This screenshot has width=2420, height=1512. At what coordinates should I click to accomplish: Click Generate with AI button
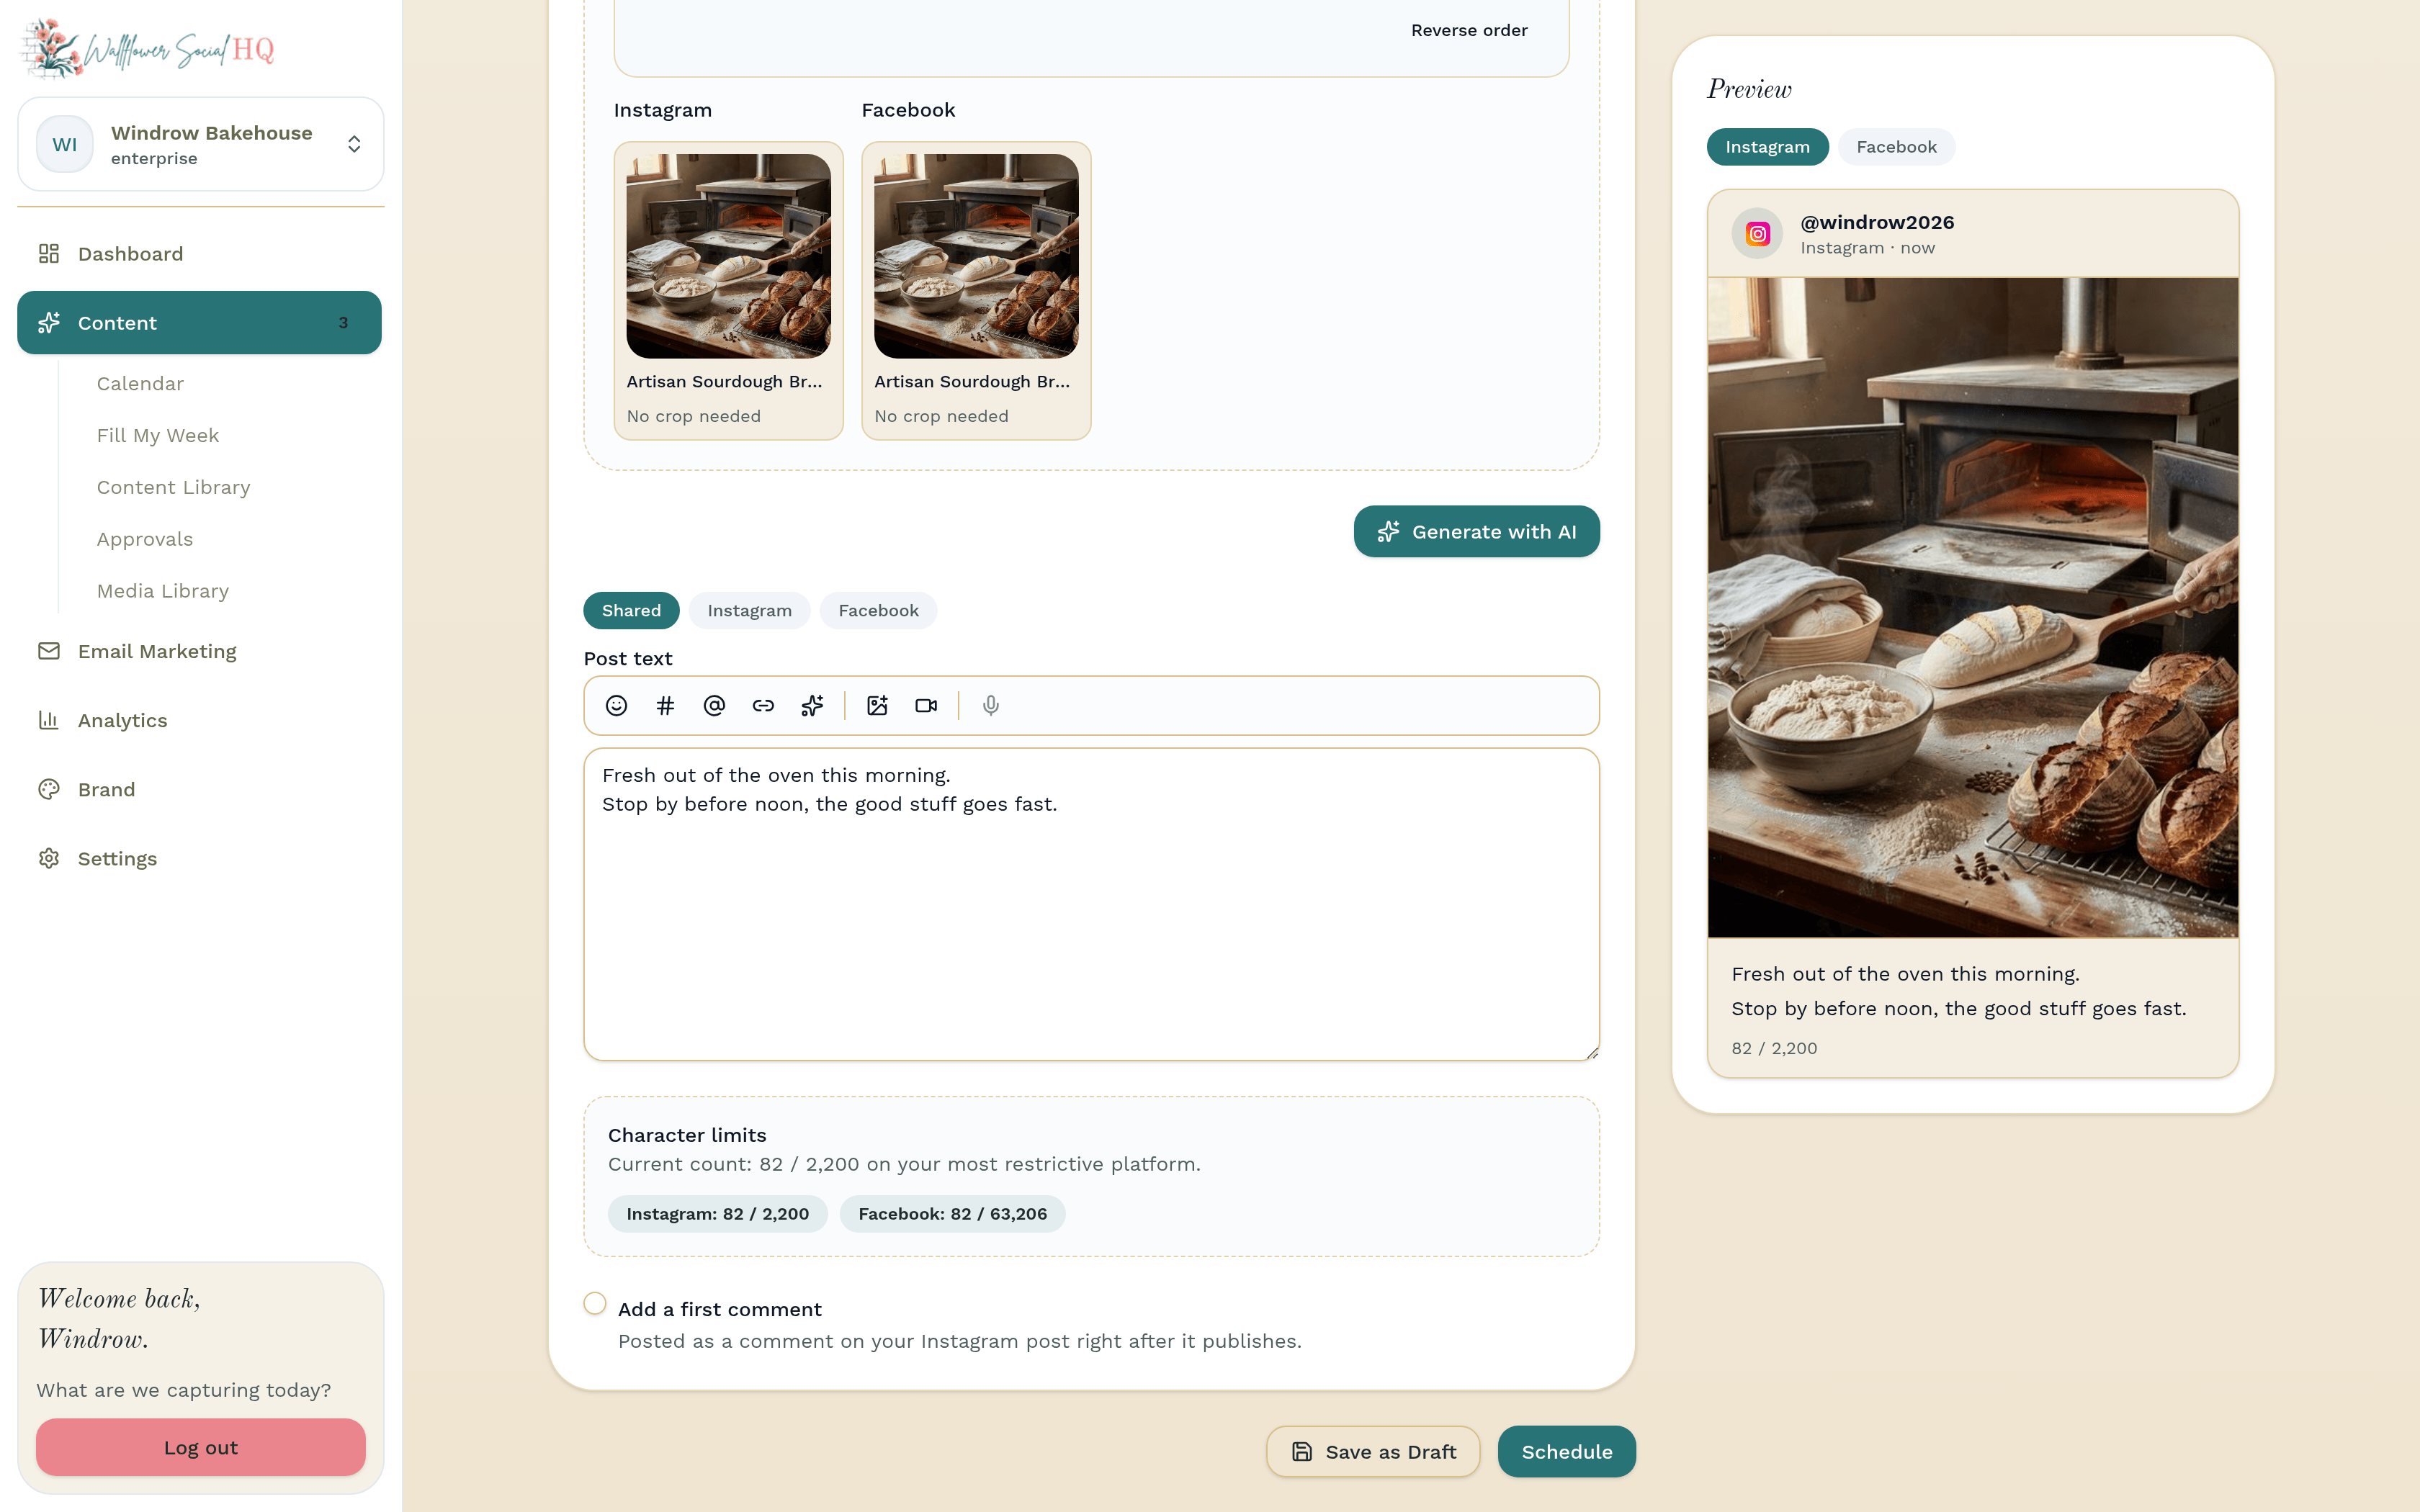1476,532
